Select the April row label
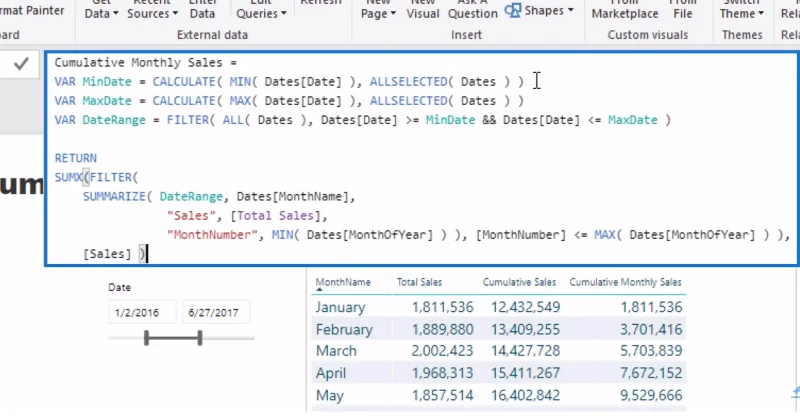Image resolution: width=800 pixels, height=416 pixels. pos(331,373)
